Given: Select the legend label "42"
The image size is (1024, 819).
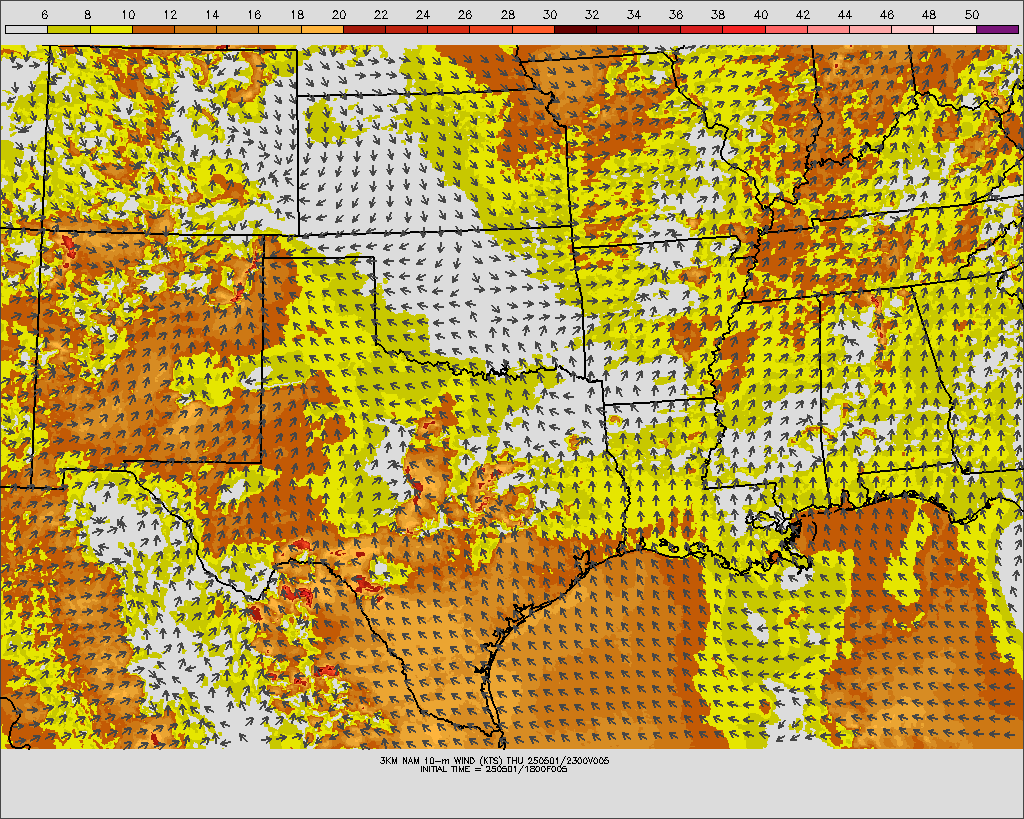Looking at the screenshot, I should pos(803,15).
